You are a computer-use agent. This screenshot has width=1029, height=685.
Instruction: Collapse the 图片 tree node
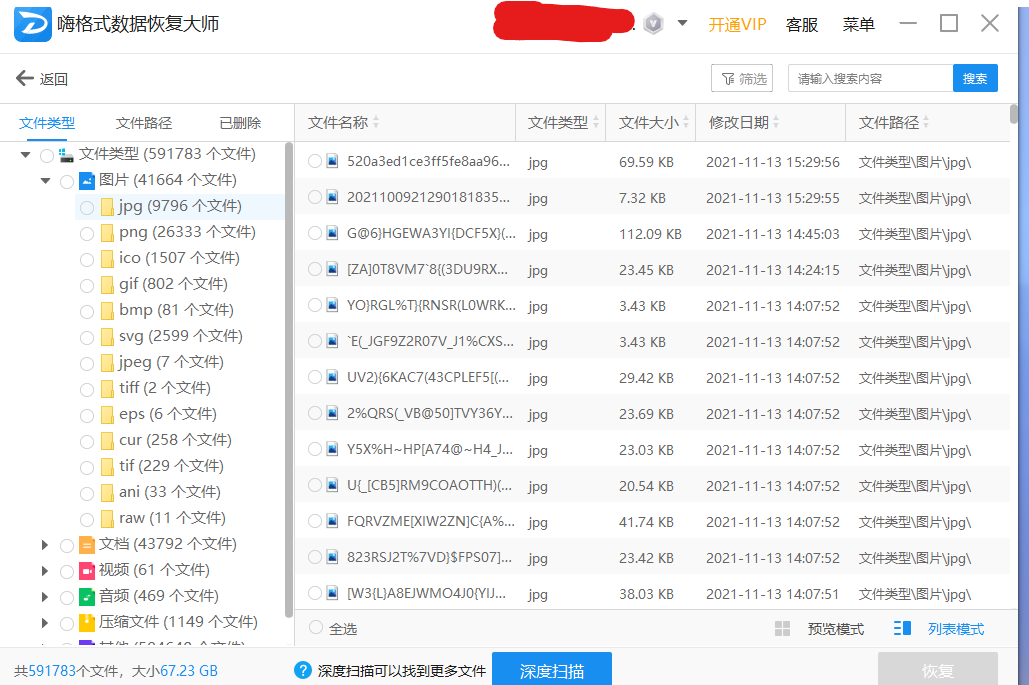tap(45, 180)
